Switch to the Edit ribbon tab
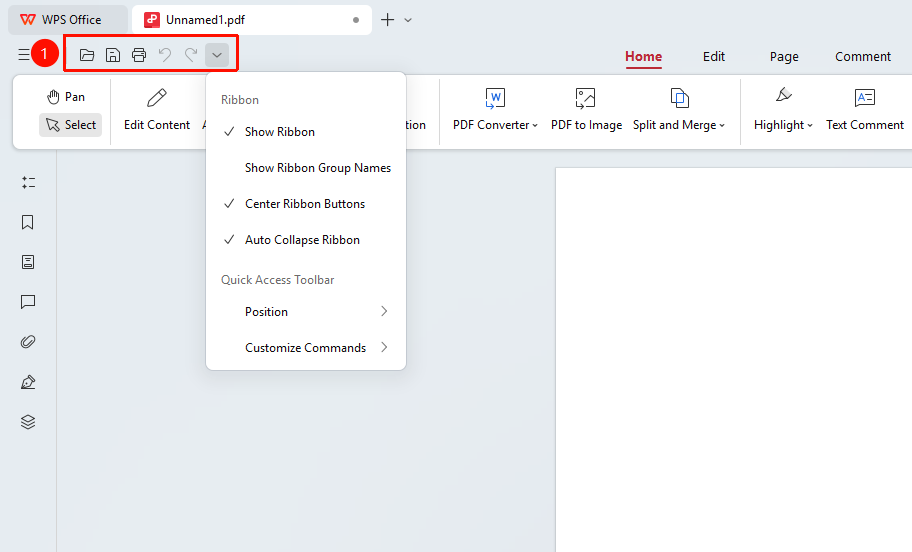Image resolution: width=912 pixels, height=552 pixels. [x=714, y=56]
